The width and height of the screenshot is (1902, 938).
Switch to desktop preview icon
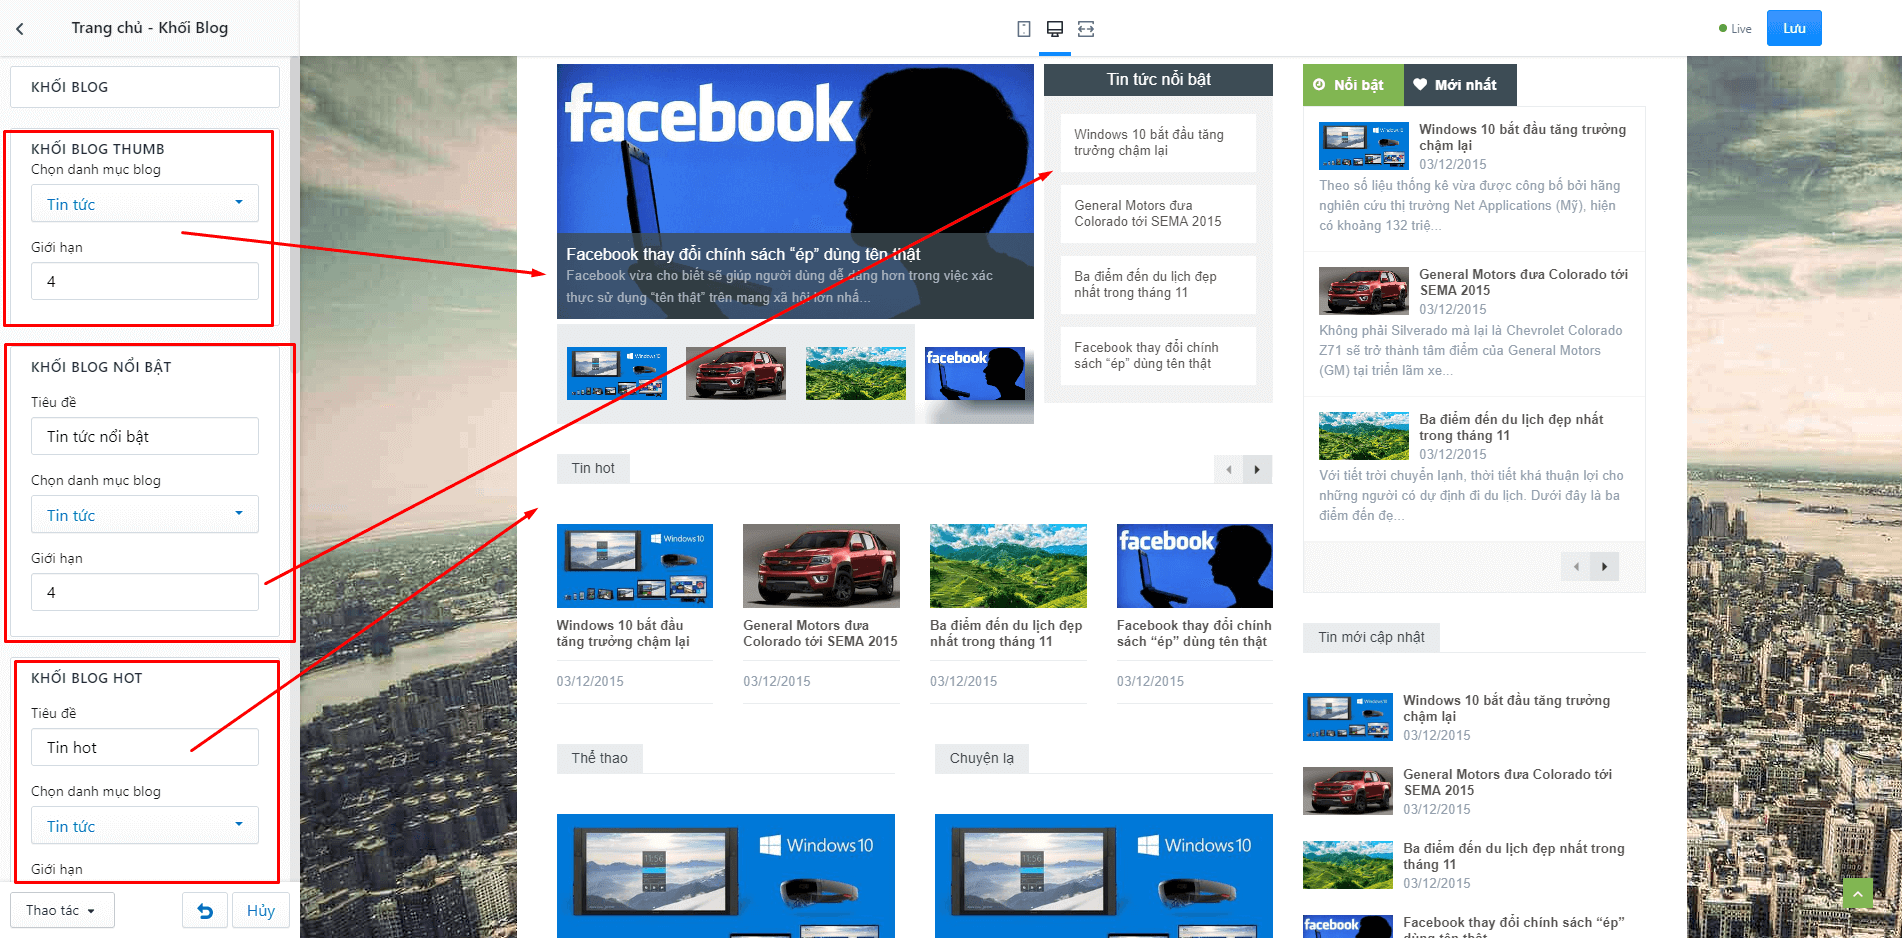tap(1055, 29)
